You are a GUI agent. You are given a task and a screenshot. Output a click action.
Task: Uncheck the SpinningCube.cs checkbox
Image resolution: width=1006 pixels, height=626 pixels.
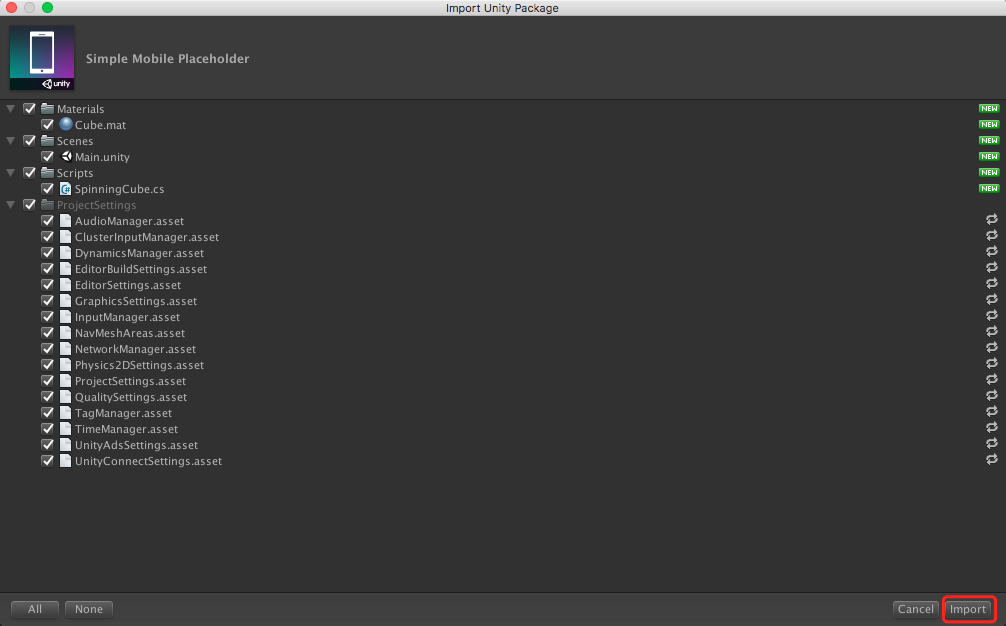[47, 189]
